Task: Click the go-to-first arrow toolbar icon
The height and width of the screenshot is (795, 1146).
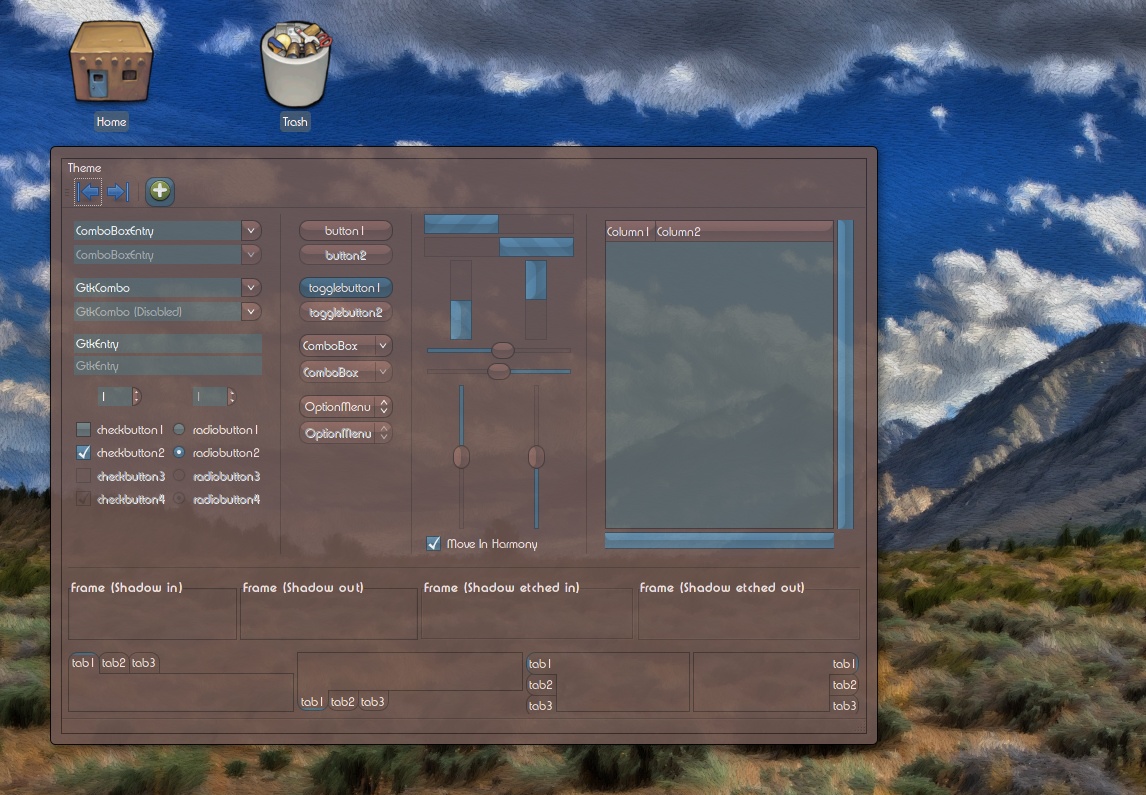Action: 88,192
